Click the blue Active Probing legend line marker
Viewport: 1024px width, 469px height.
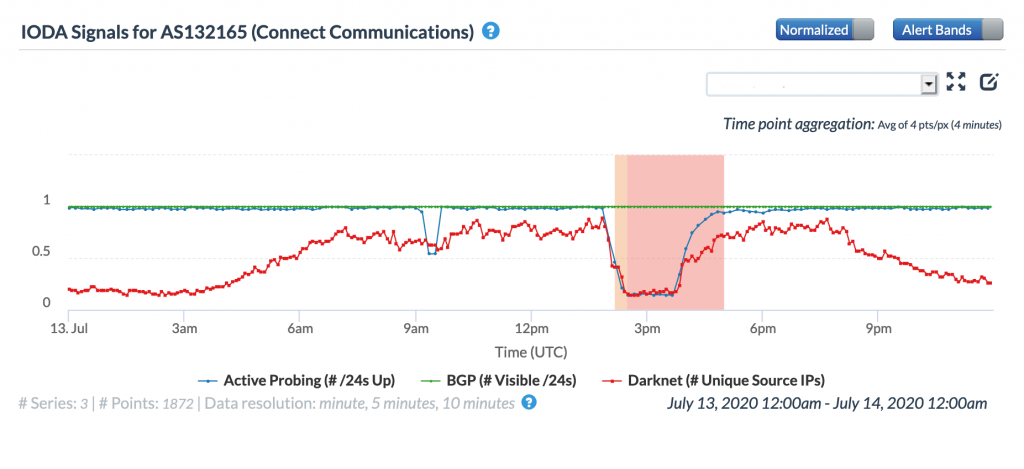[x=207, y=381]
